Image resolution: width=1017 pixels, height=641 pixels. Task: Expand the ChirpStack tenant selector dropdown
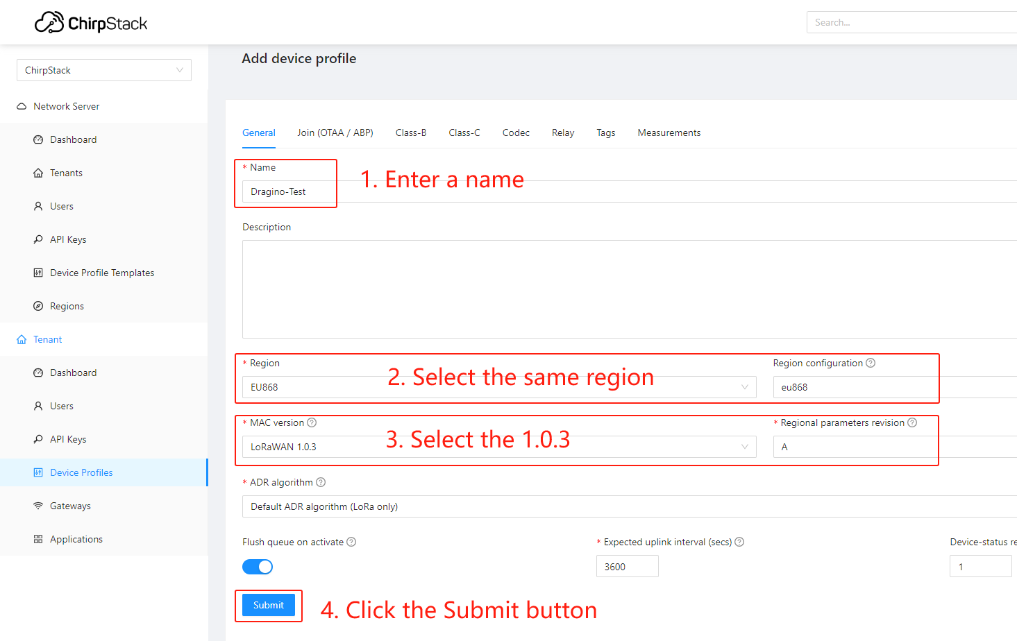point(104,70)
